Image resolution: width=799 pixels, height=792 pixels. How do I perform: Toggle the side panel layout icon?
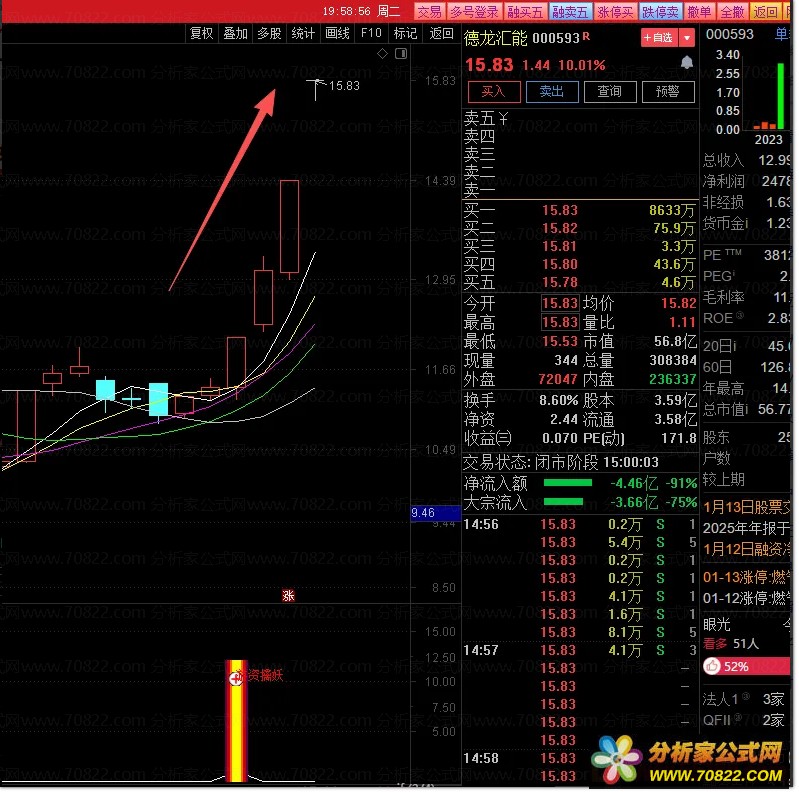click(401, 54)
